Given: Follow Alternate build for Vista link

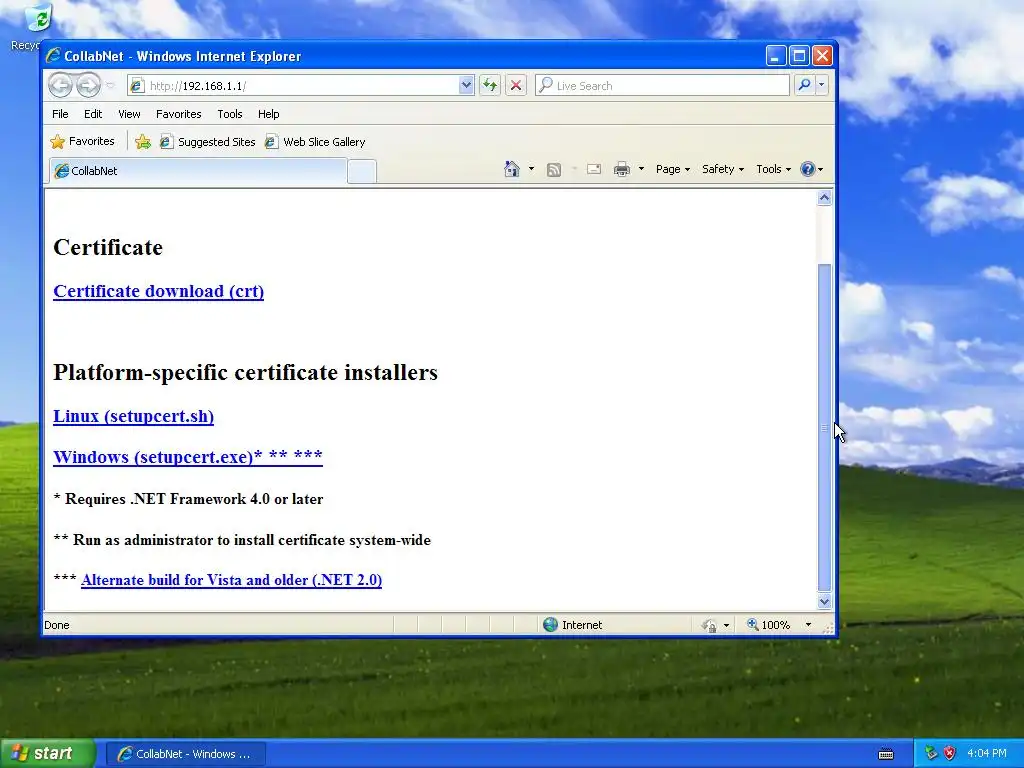Looking at the screenshot, I should tap(231, 580).
